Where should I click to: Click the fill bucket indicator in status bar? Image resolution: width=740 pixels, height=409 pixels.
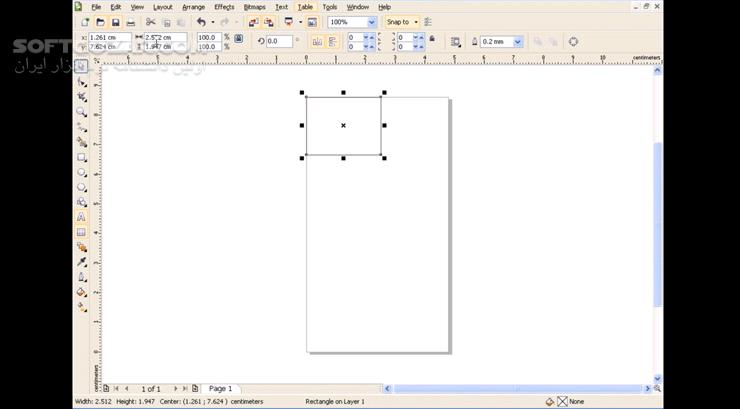tap(550, 401)
